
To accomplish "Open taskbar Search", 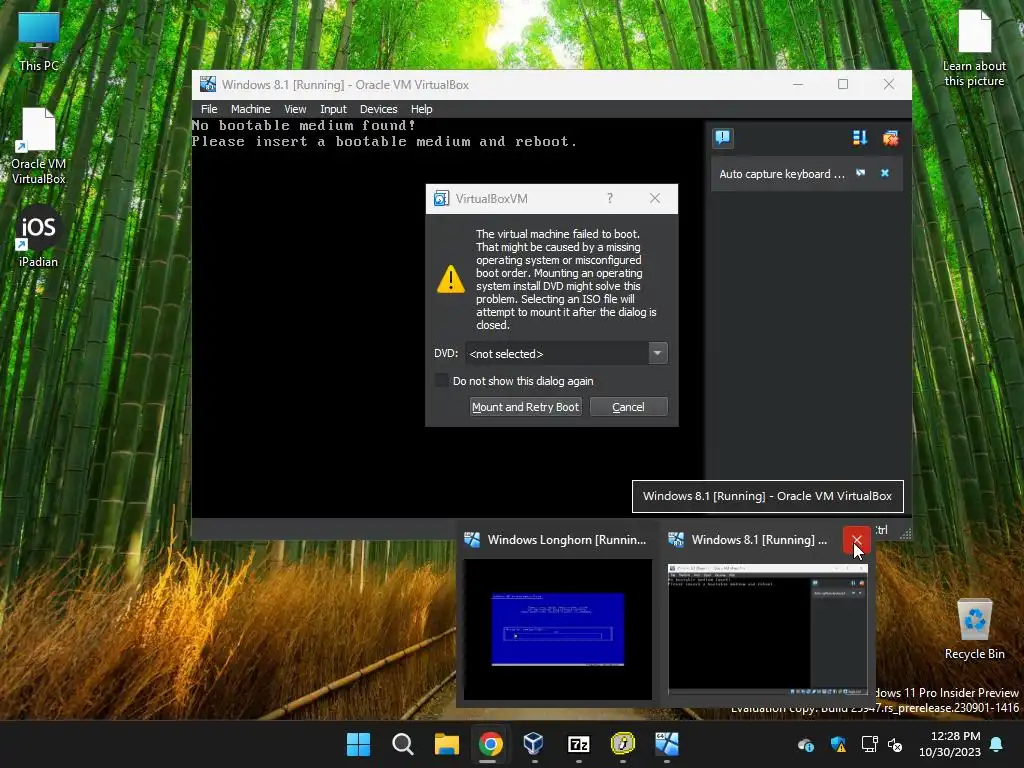I will click(x=403, y=744).
